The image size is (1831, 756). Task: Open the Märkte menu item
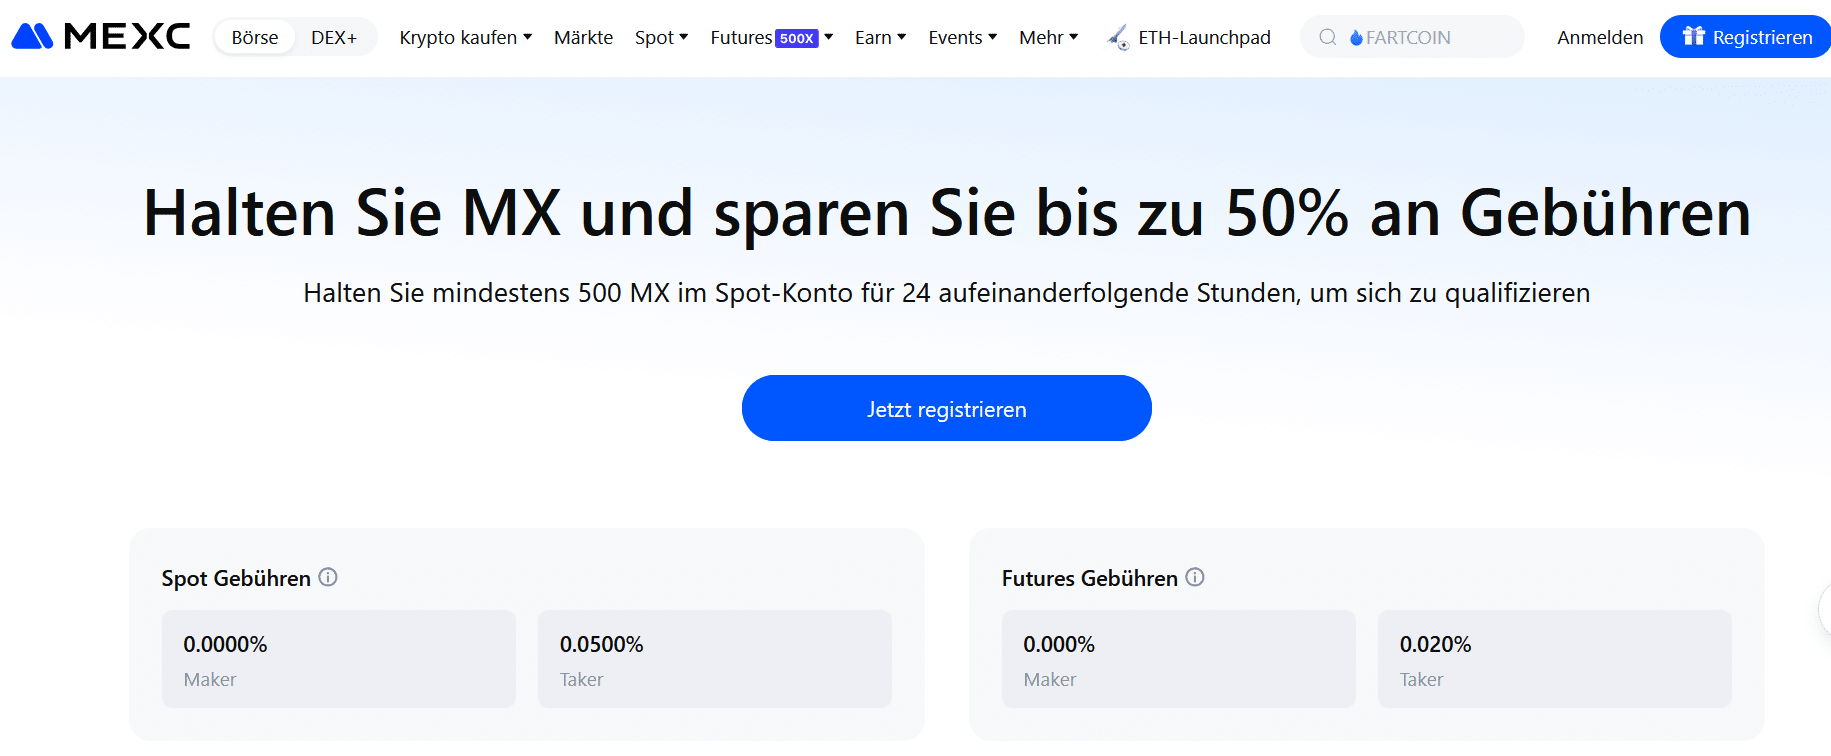click(x=583, y=37)
